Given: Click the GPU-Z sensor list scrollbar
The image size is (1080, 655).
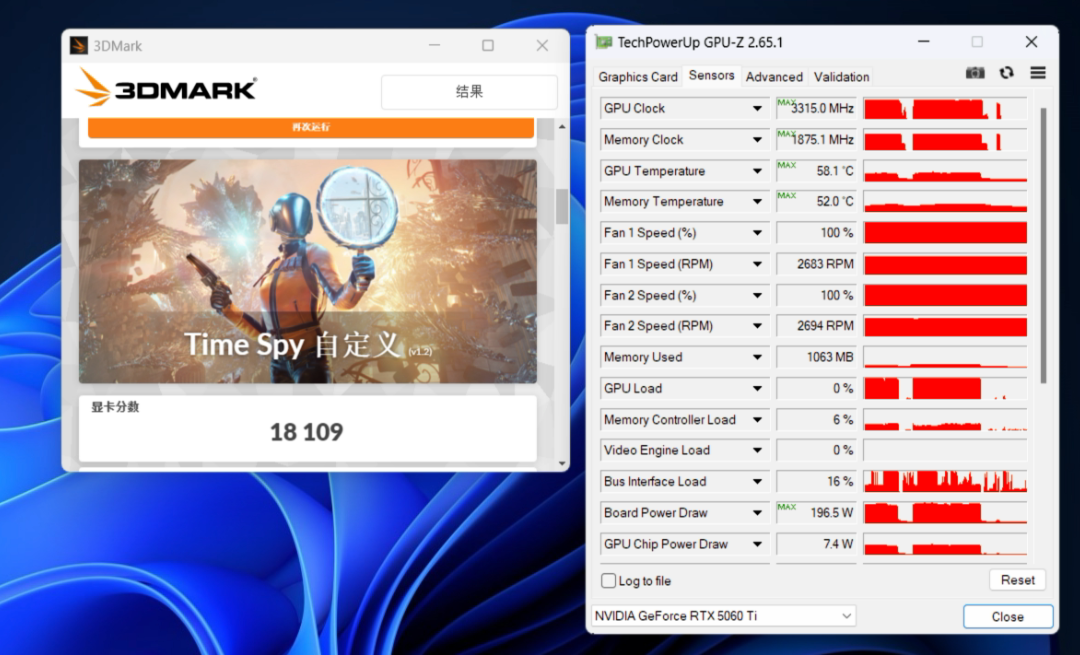Looking at the screenshot, I should [1044, 245].
